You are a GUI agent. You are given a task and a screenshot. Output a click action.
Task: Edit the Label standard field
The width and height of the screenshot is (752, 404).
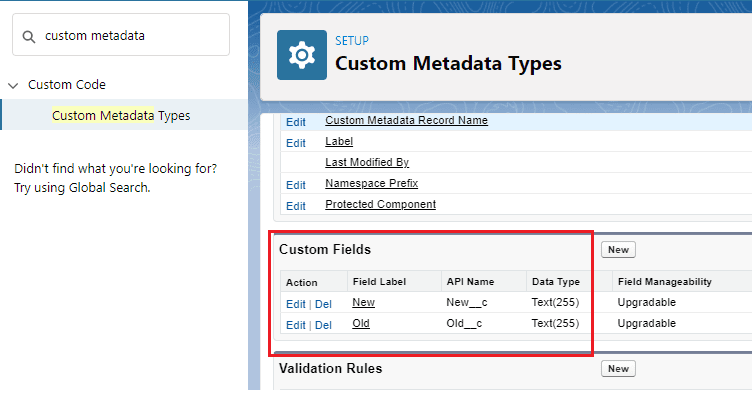tap(296, 143)
